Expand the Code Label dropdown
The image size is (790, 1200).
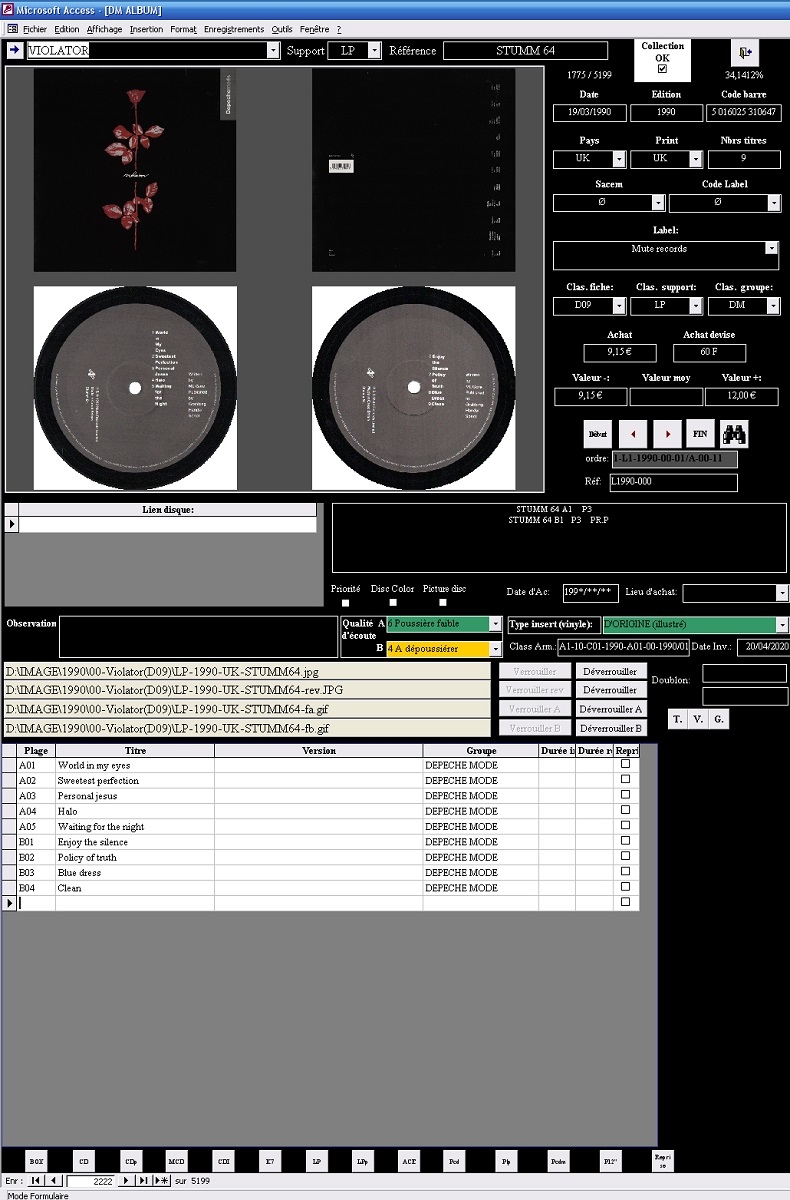[774, 202]
